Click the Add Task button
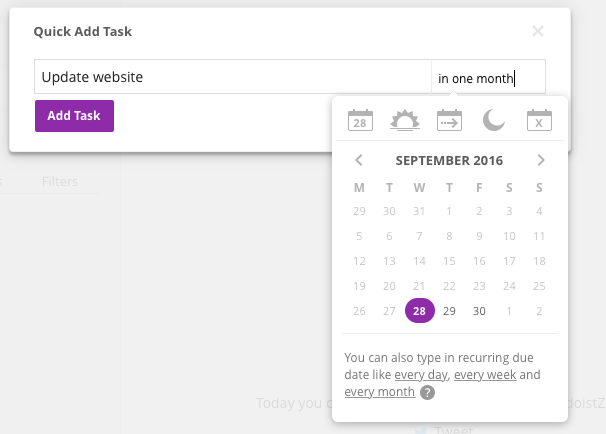The height and width of the screenshot is (434, 606). click(x=74, y=116)
